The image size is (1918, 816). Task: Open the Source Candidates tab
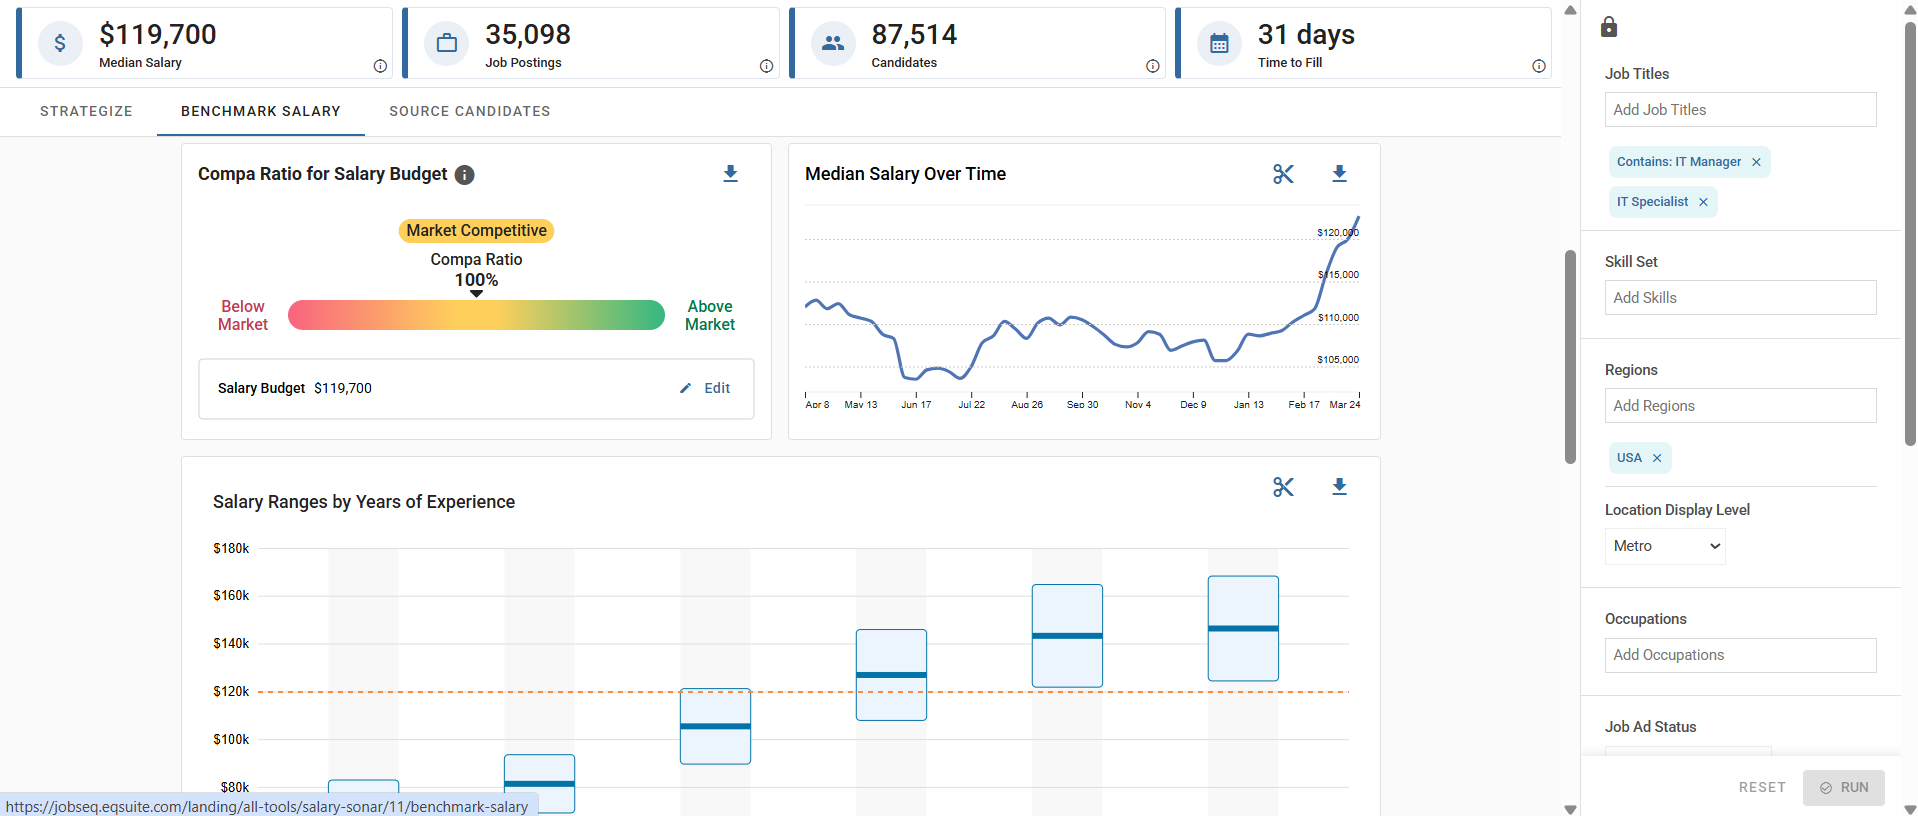click(469, 111)
